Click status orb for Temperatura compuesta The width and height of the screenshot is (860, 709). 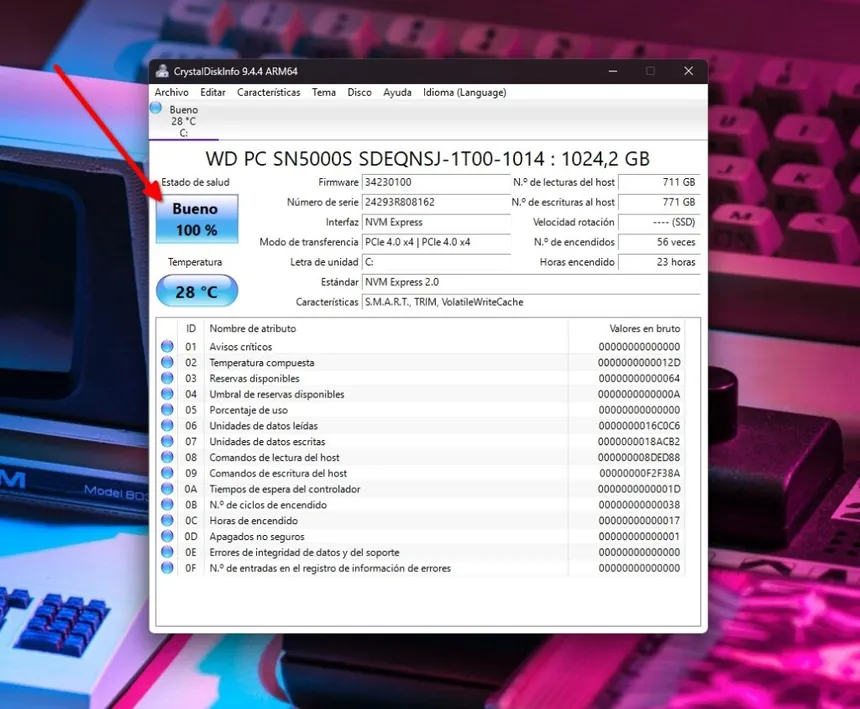point(167,362)
